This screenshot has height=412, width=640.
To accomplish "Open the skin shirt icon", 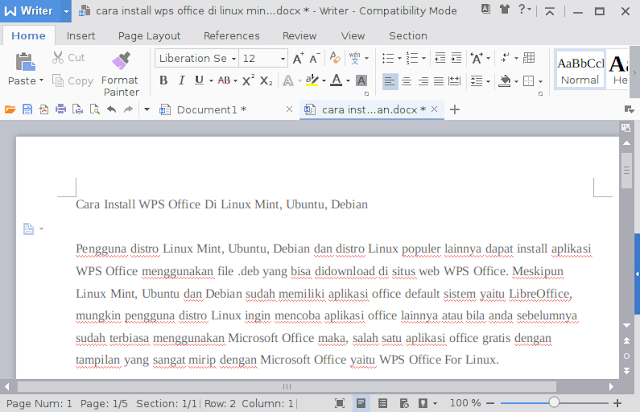I will 505,9.
